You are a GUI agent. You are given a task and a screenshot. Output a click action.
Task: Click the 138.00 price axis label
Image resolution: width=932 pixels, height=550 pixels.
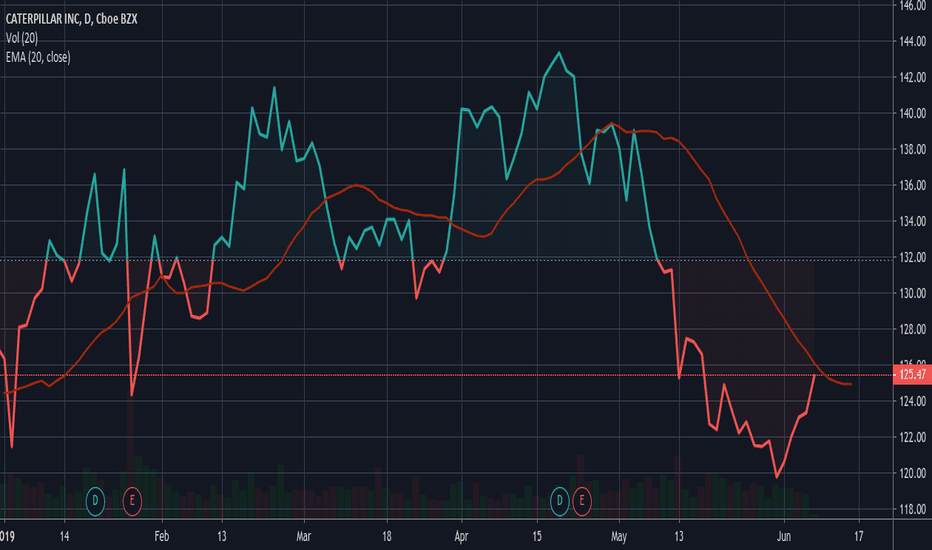point(912,149)
